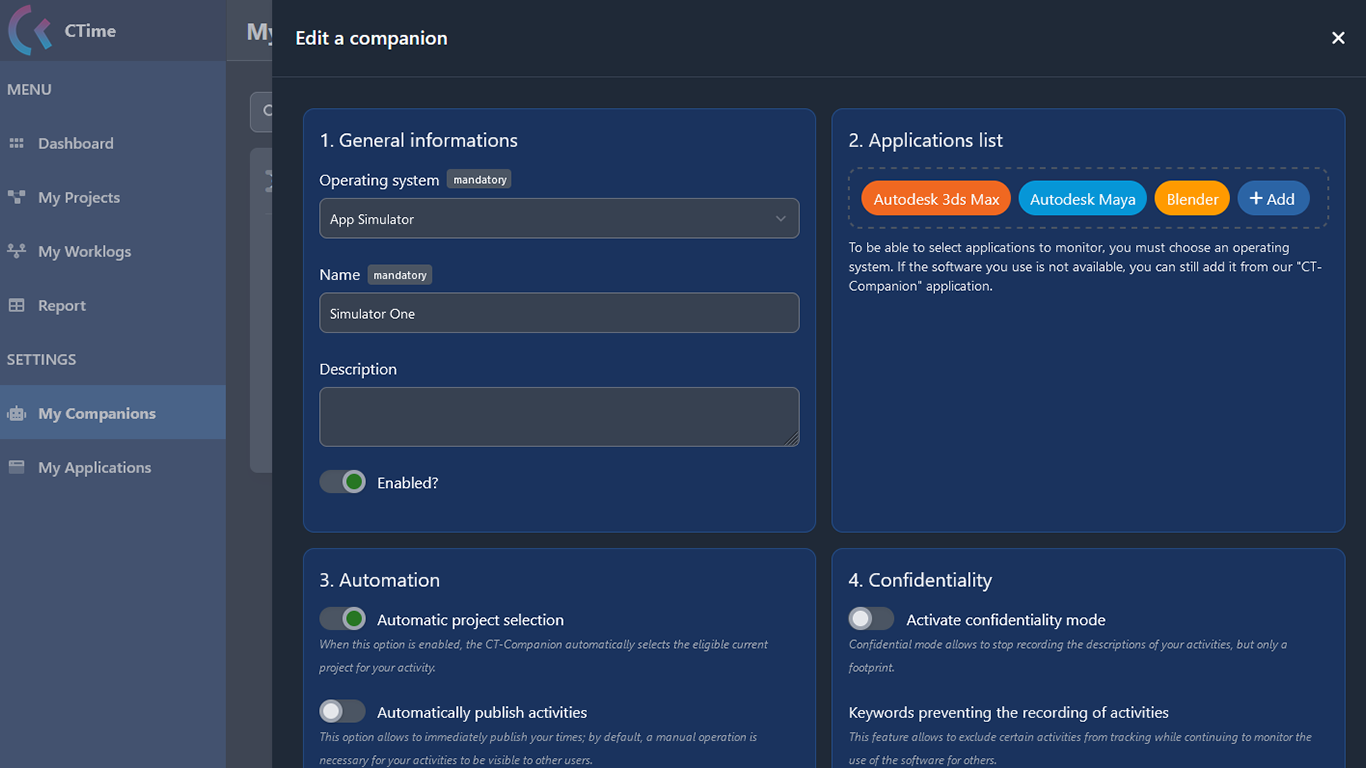Click the CTime logo icon

pos(27,30)
